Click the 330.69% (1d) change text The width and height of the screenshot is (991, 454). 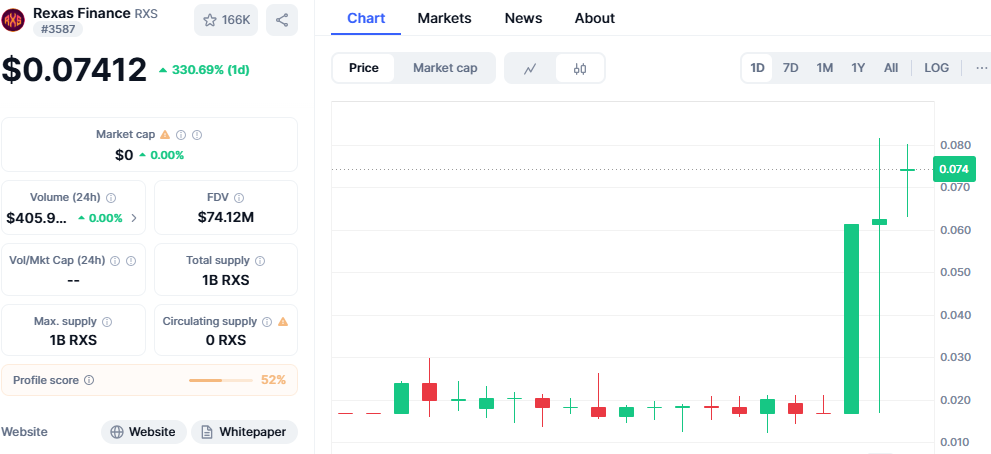click(x=210, y=70)
